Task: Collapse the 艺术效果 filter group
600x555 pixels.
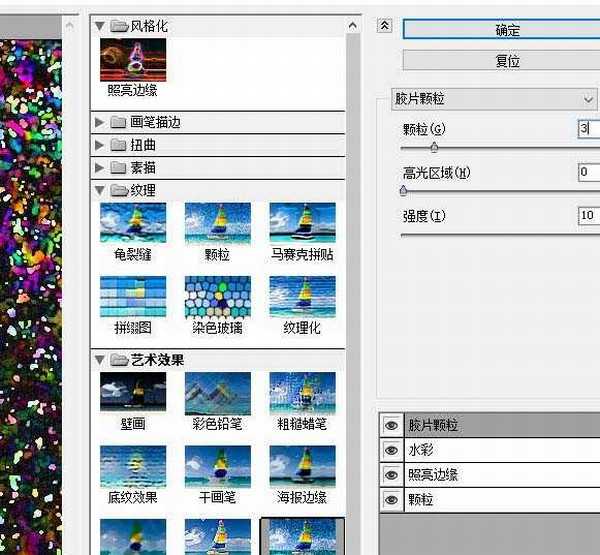Action: click(100, 360)
